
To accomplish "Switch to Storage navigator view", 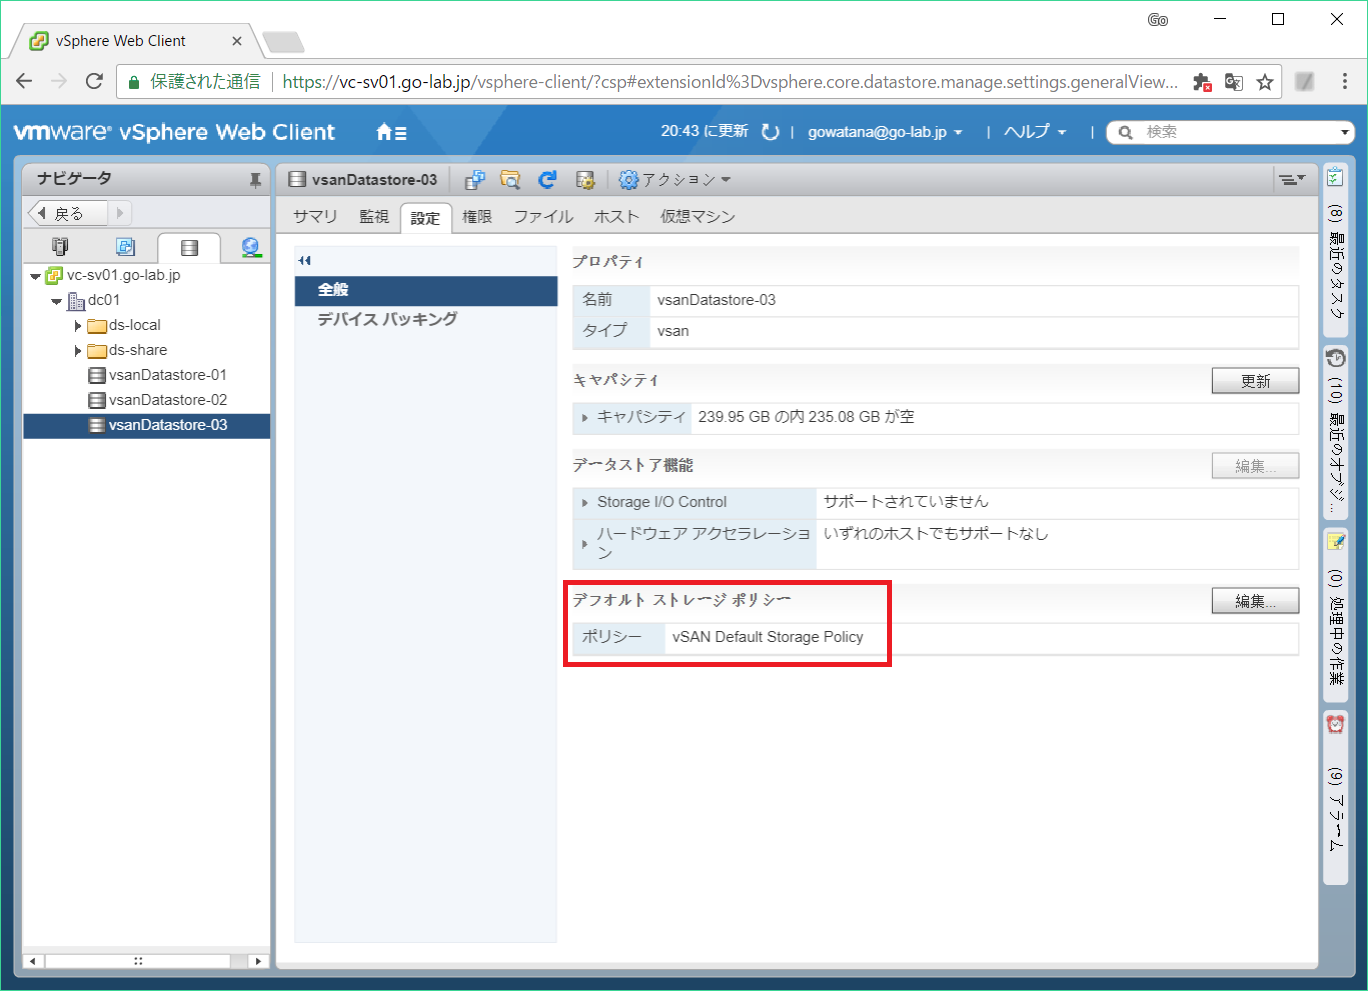I will 189,247.
